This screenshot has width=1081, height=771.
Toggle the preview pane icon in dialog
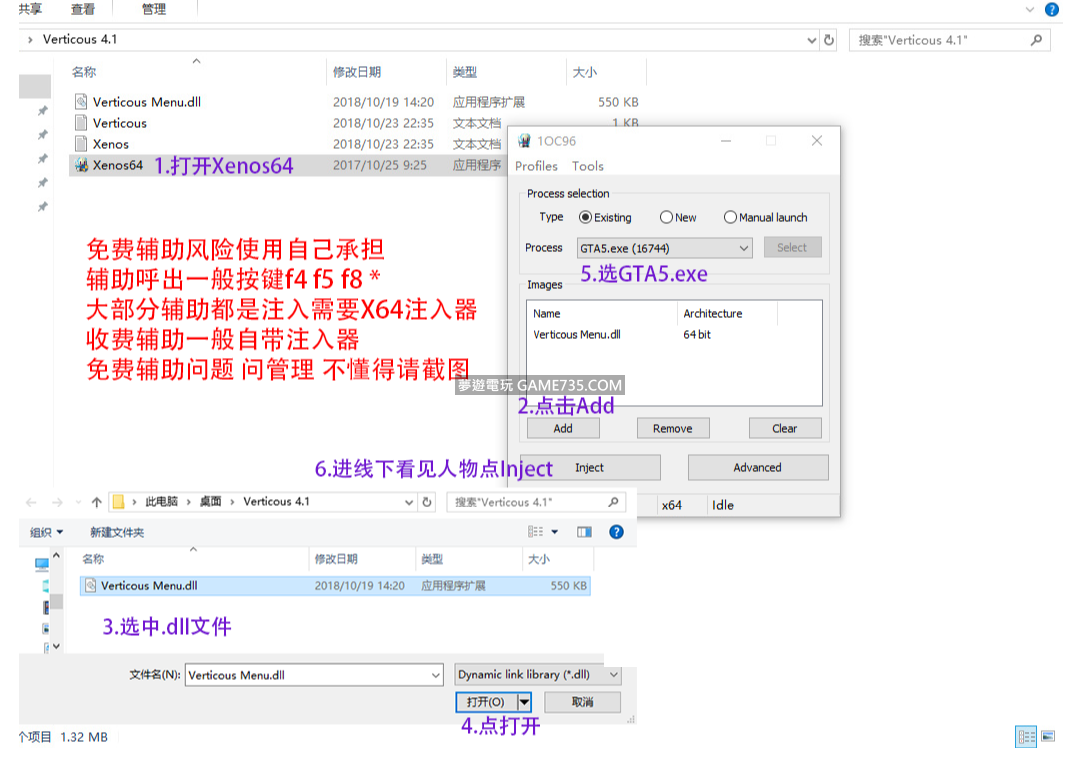[585, 532]
